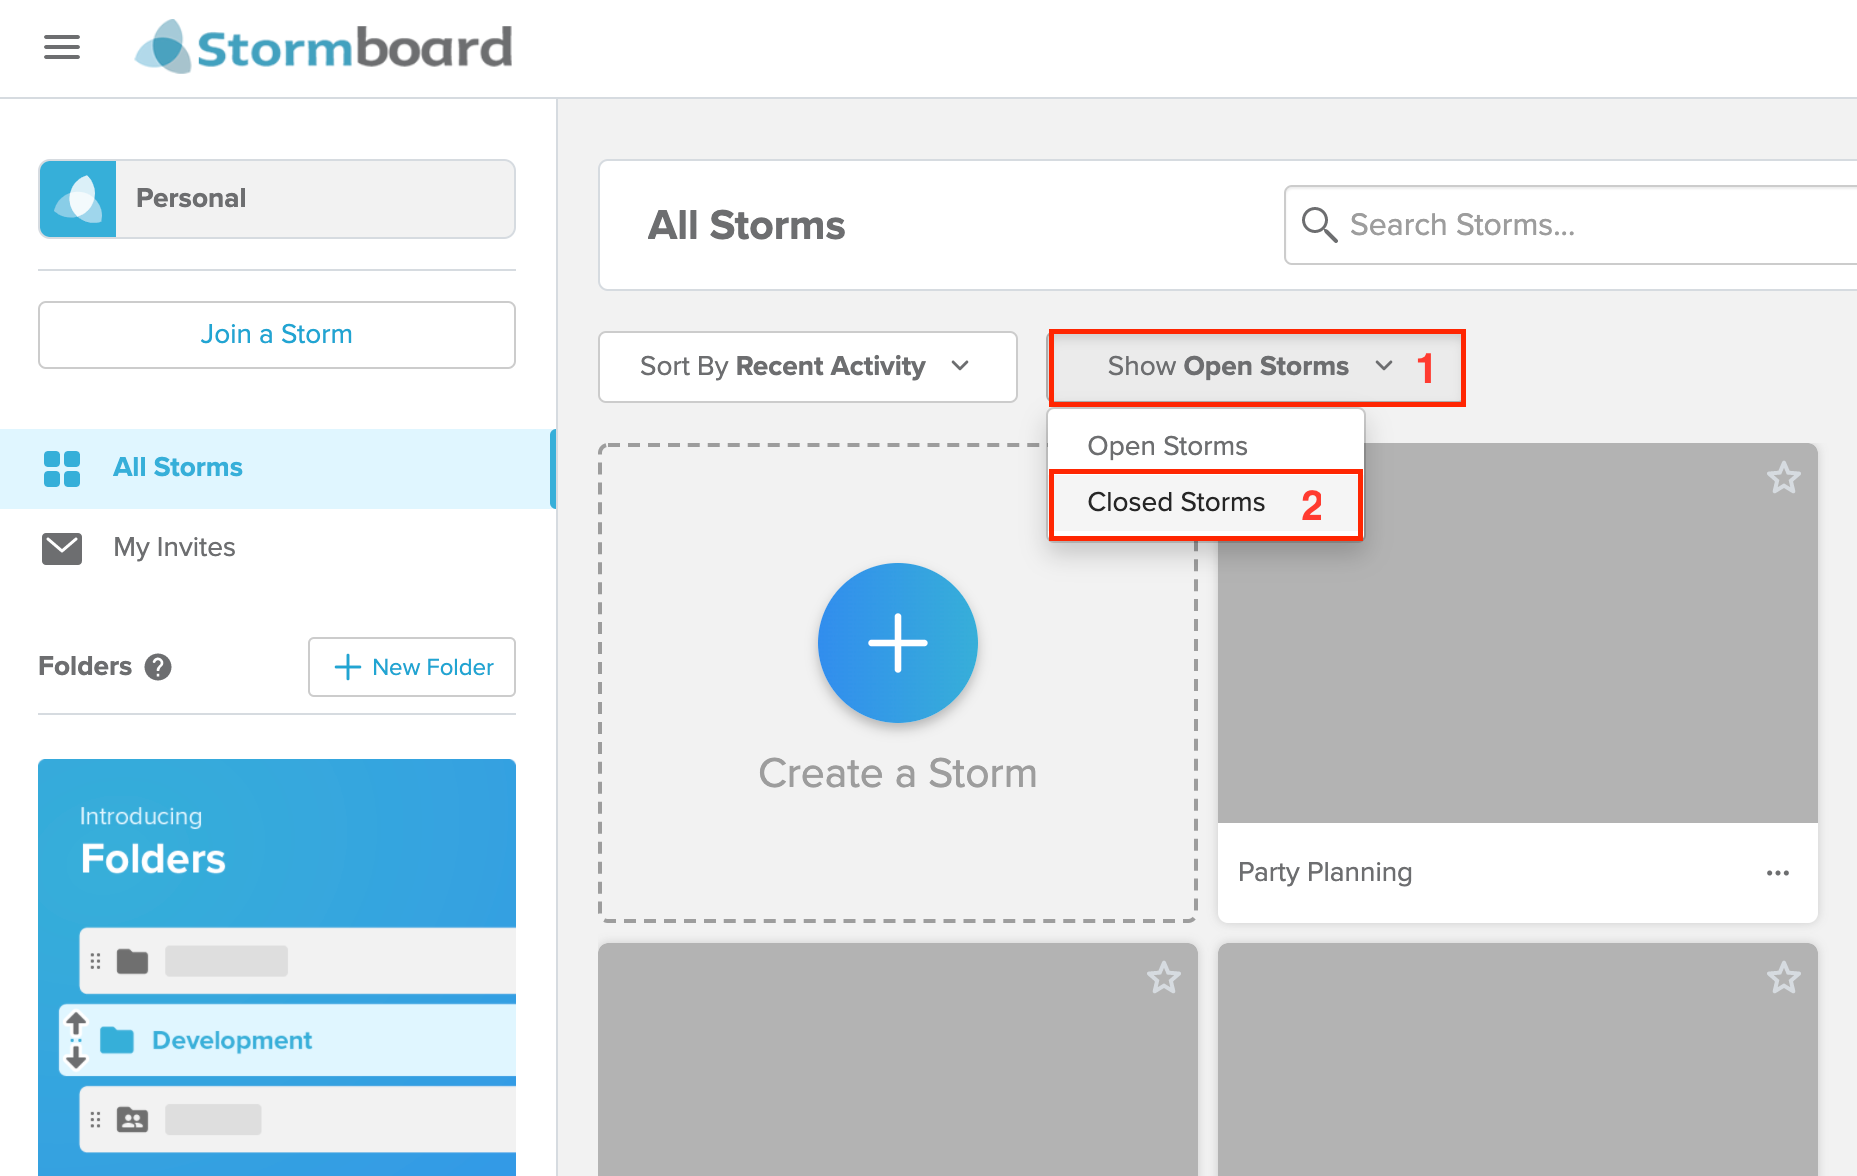Open the hamburger menu
The height and width of the screenshot is (1176, 1857).
[62, 47]
